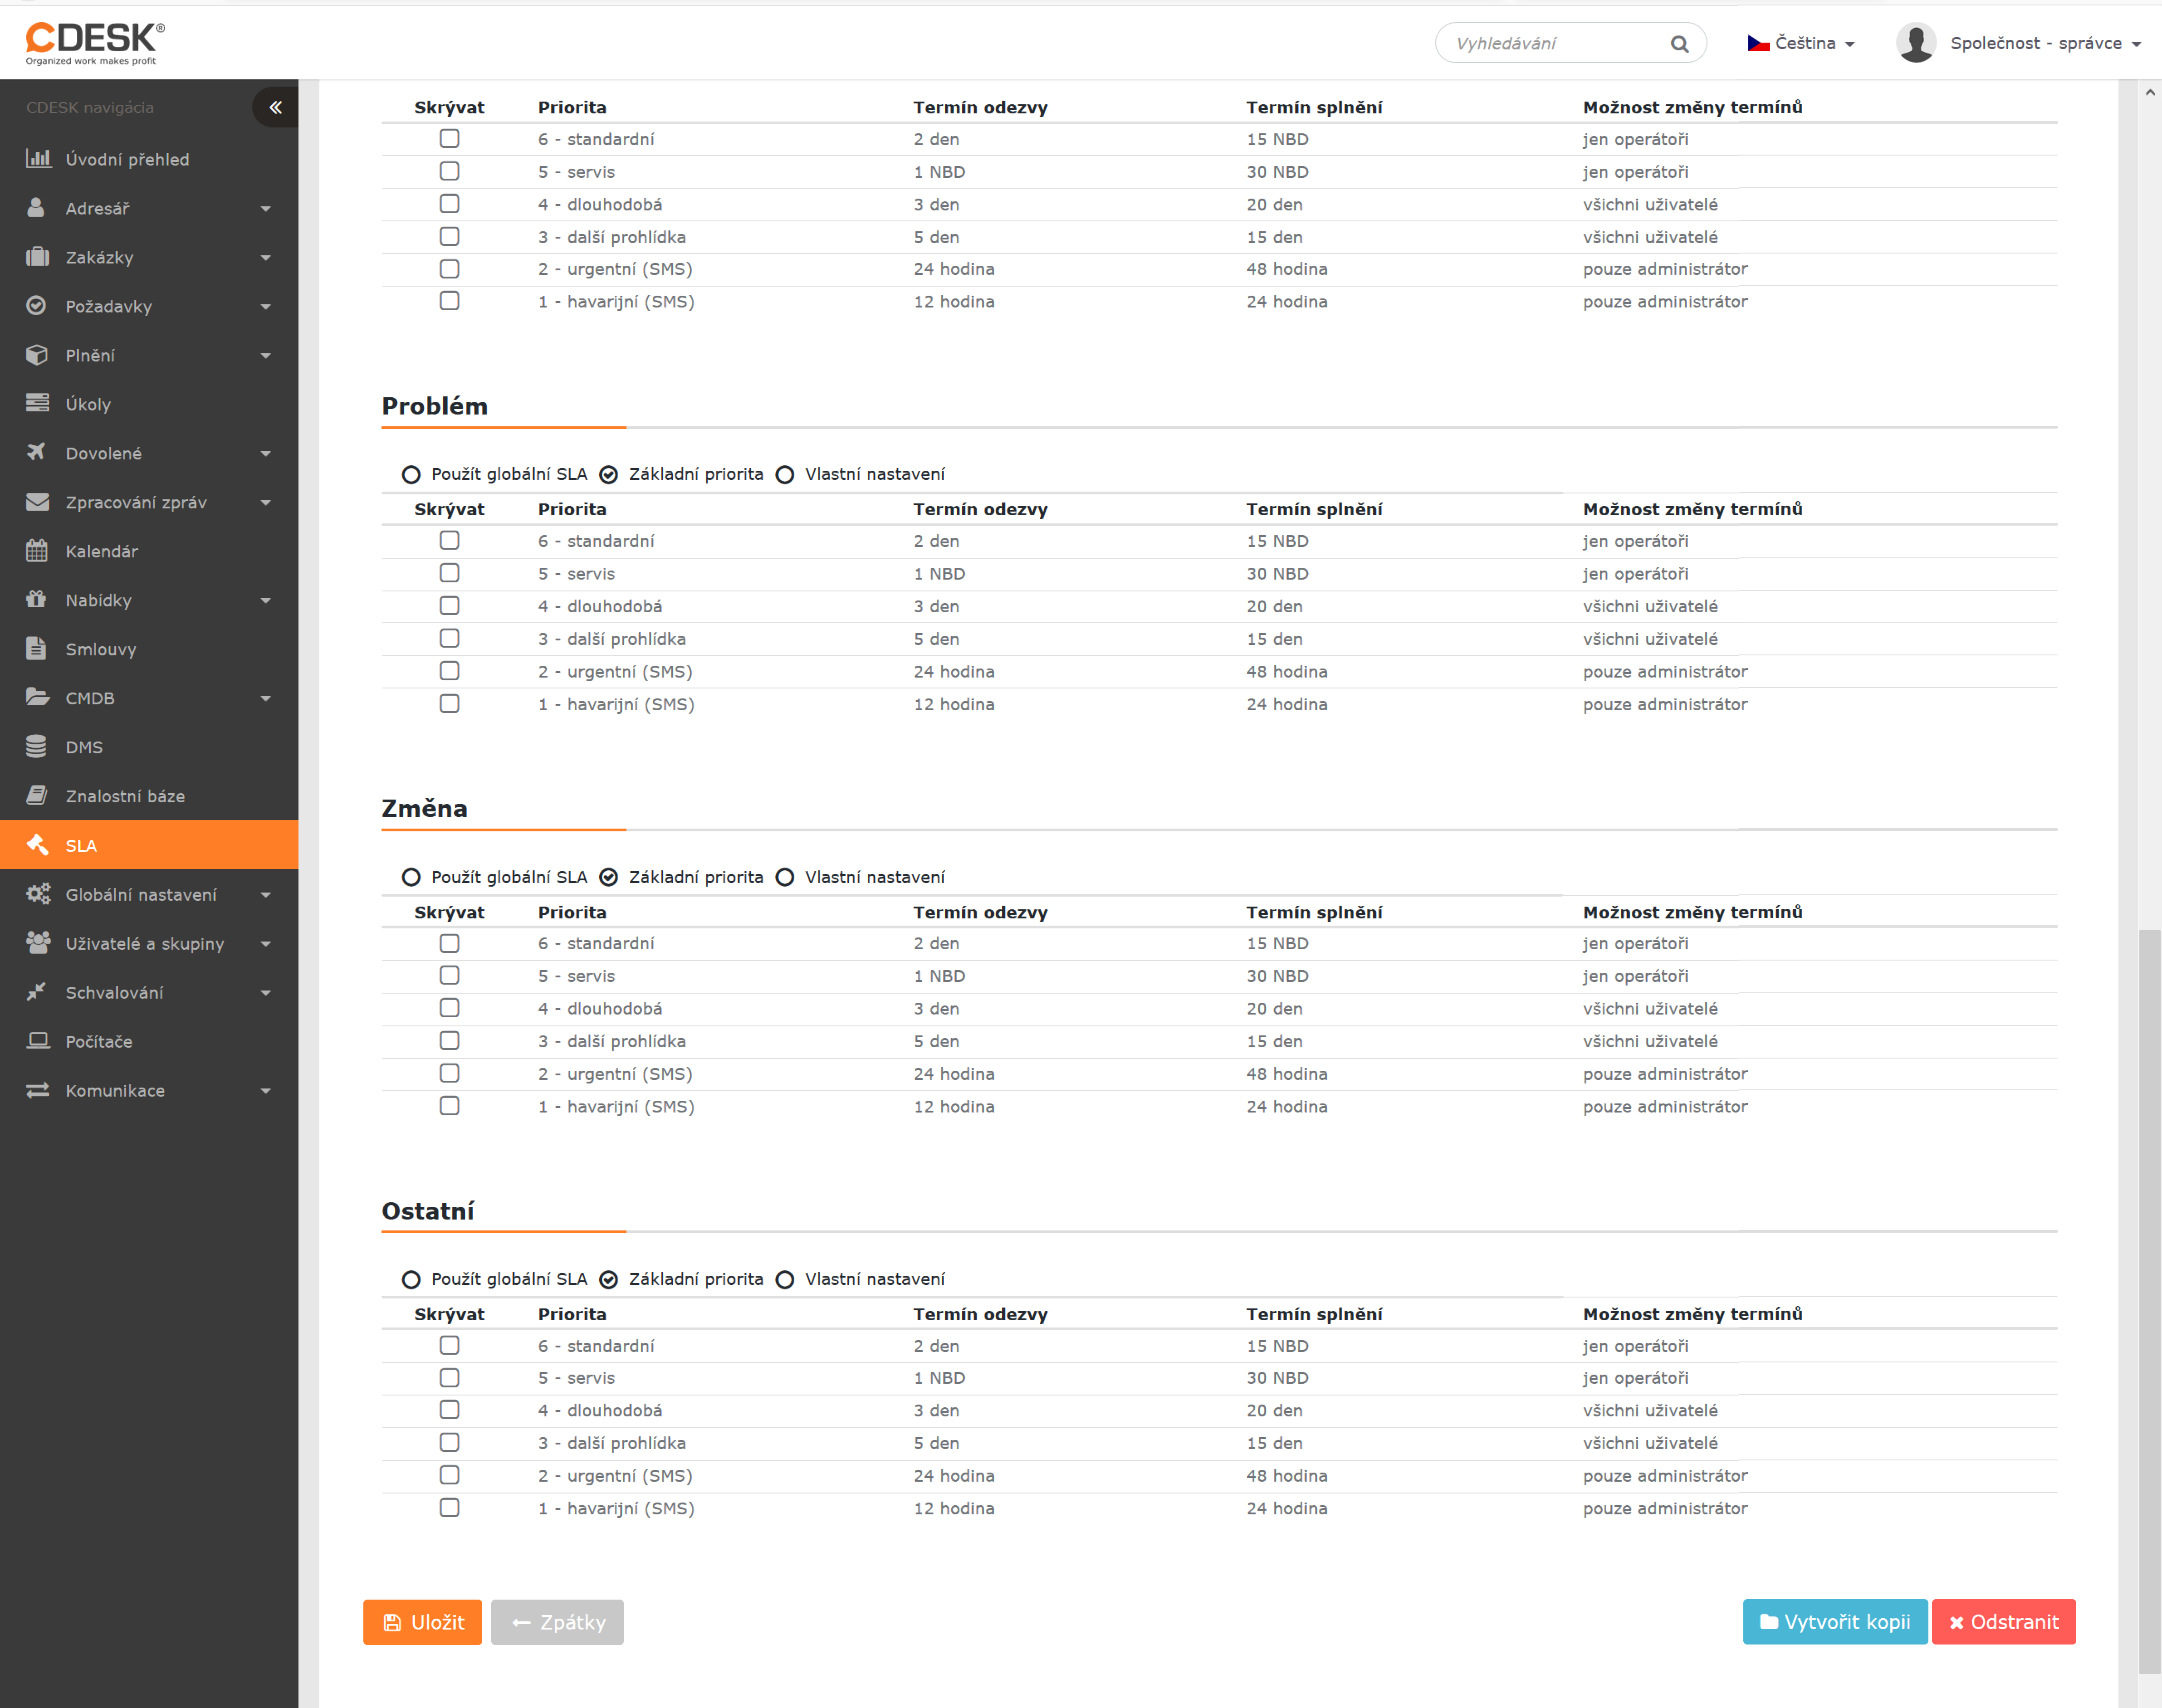
Task: Open Znalostní báze book icon
Action: tap(37, 796)
